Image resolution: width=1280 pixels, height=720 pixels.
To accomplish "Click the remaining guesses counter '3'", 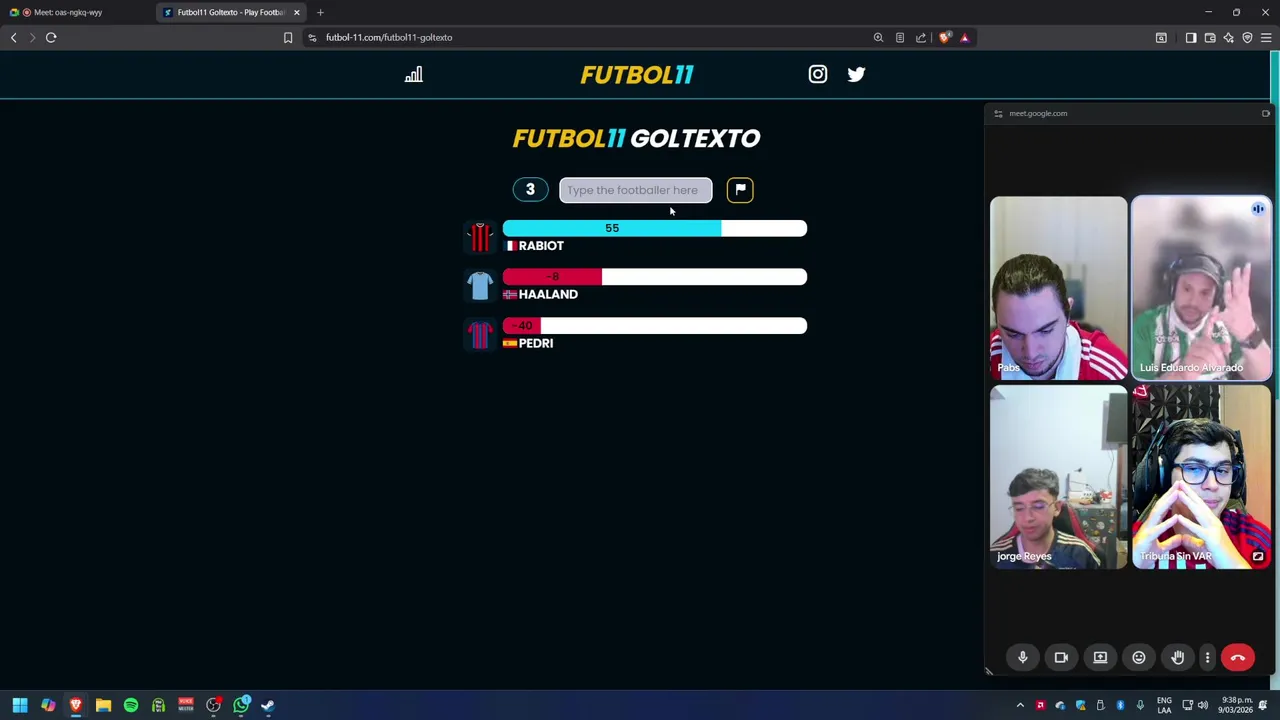I will [531, 190].
